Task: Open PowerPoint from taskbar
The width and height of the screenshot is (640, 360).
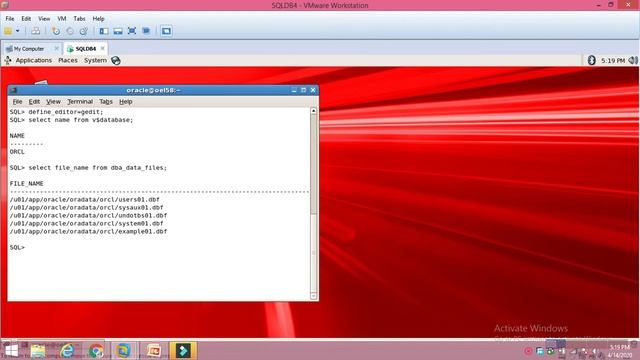Action: coord(154,351)
